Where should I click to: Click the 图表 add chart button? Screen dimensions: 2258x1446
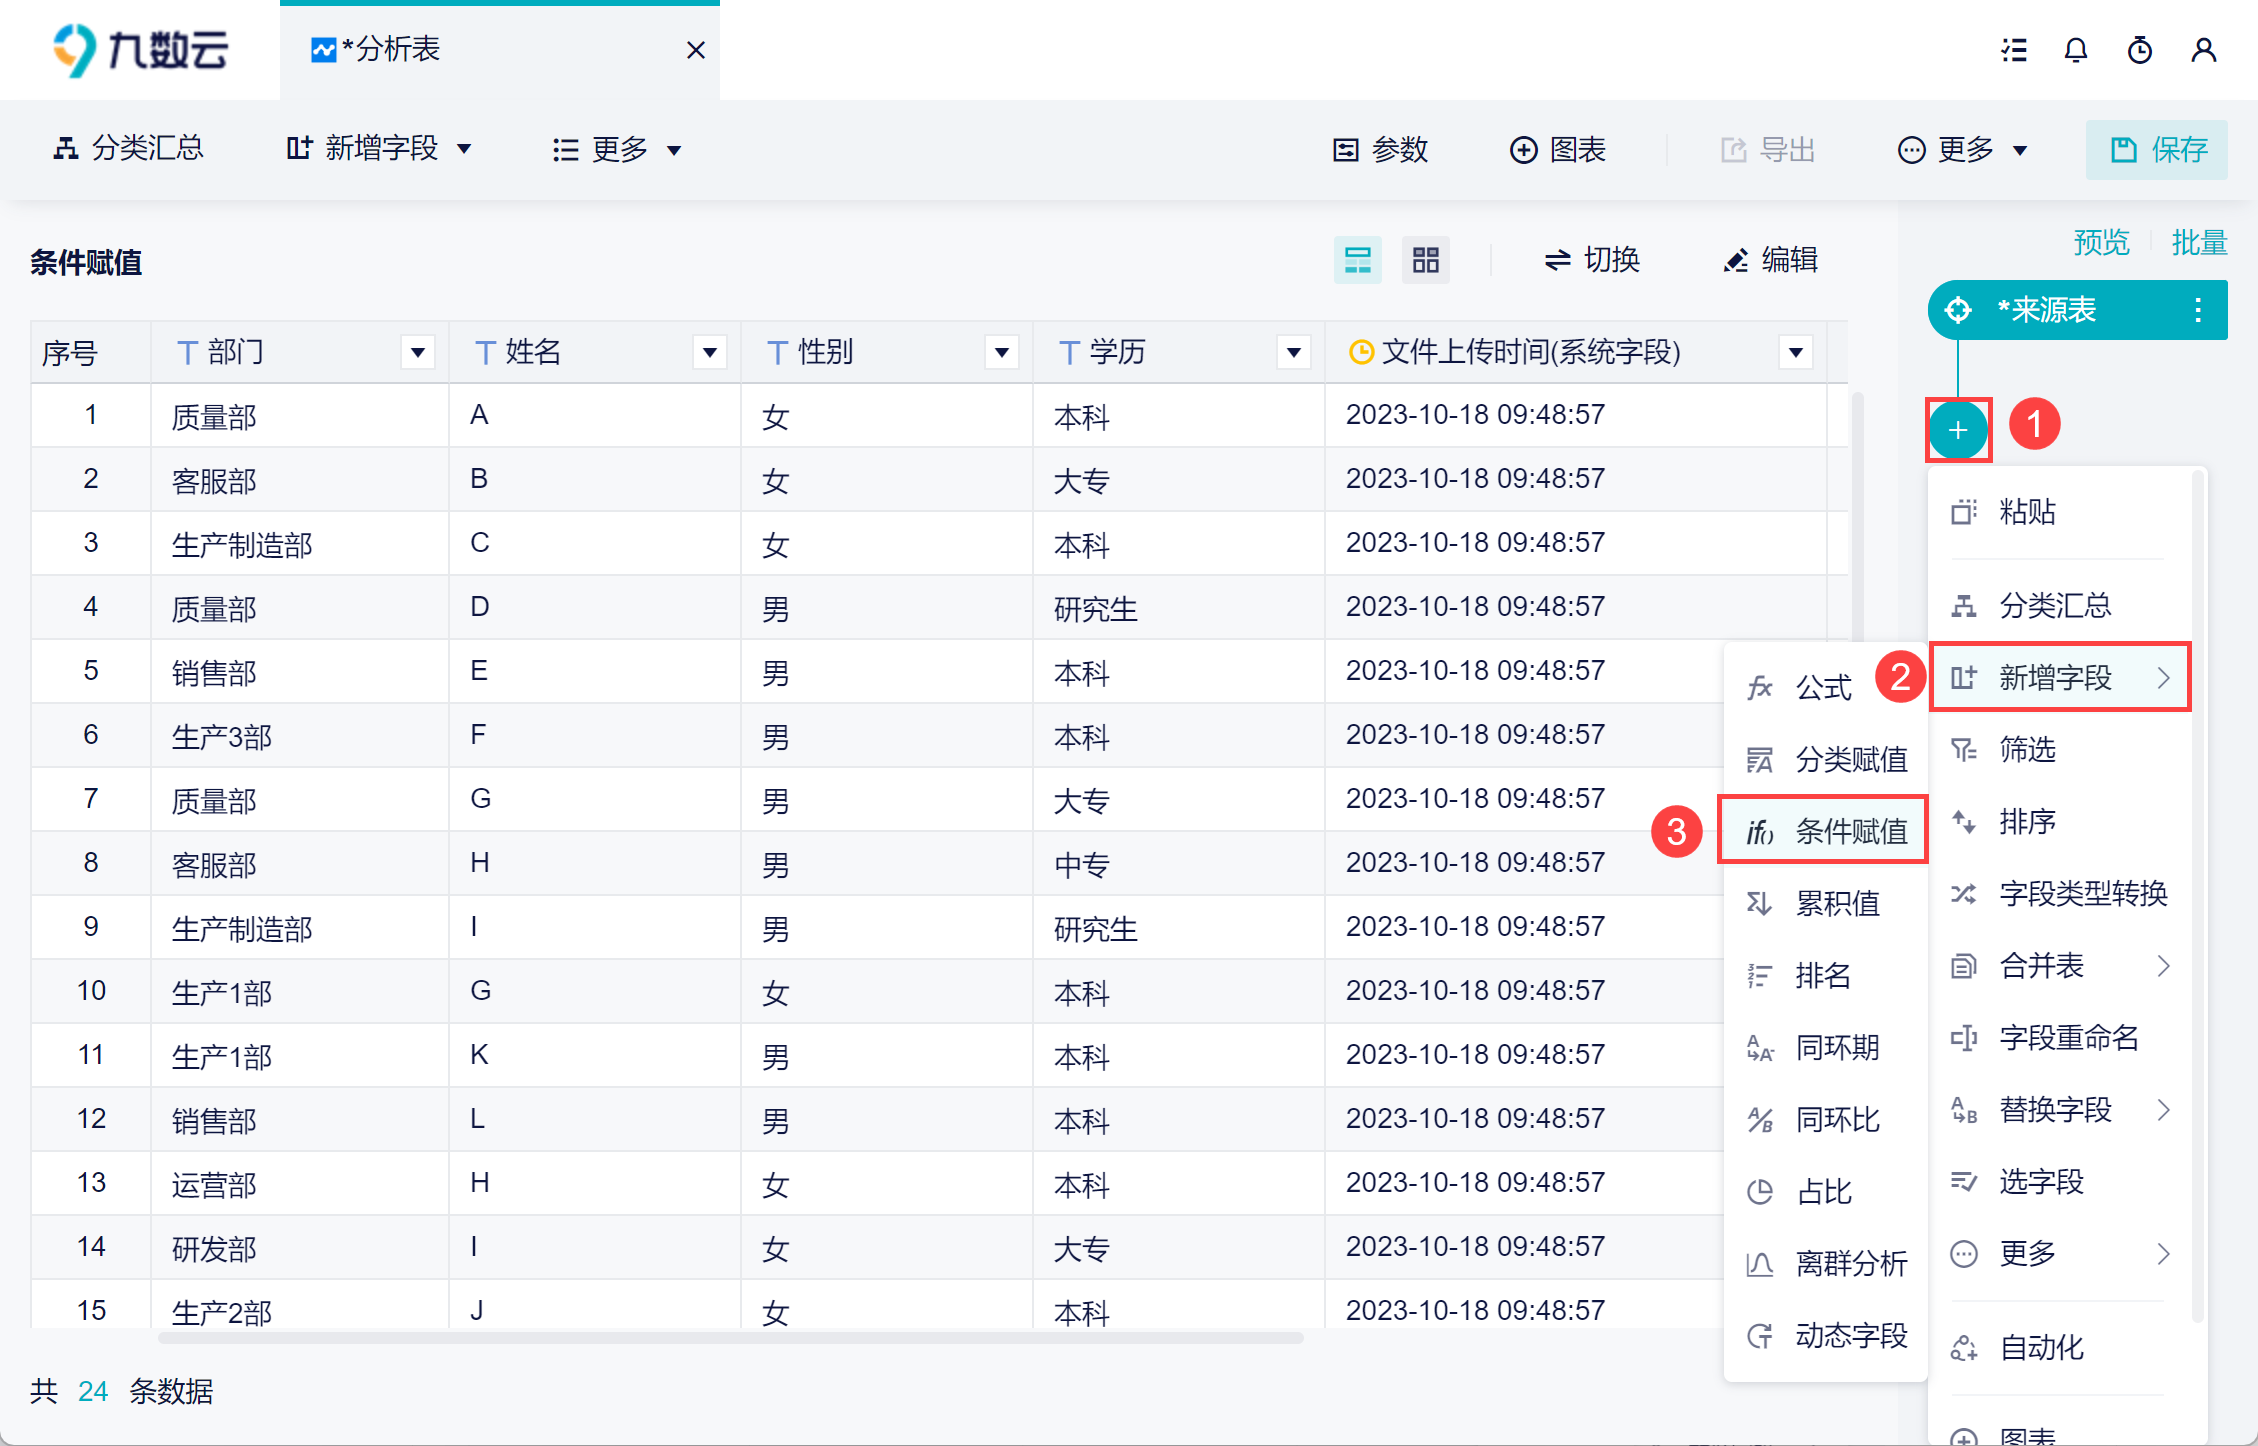pos(1557,150)
